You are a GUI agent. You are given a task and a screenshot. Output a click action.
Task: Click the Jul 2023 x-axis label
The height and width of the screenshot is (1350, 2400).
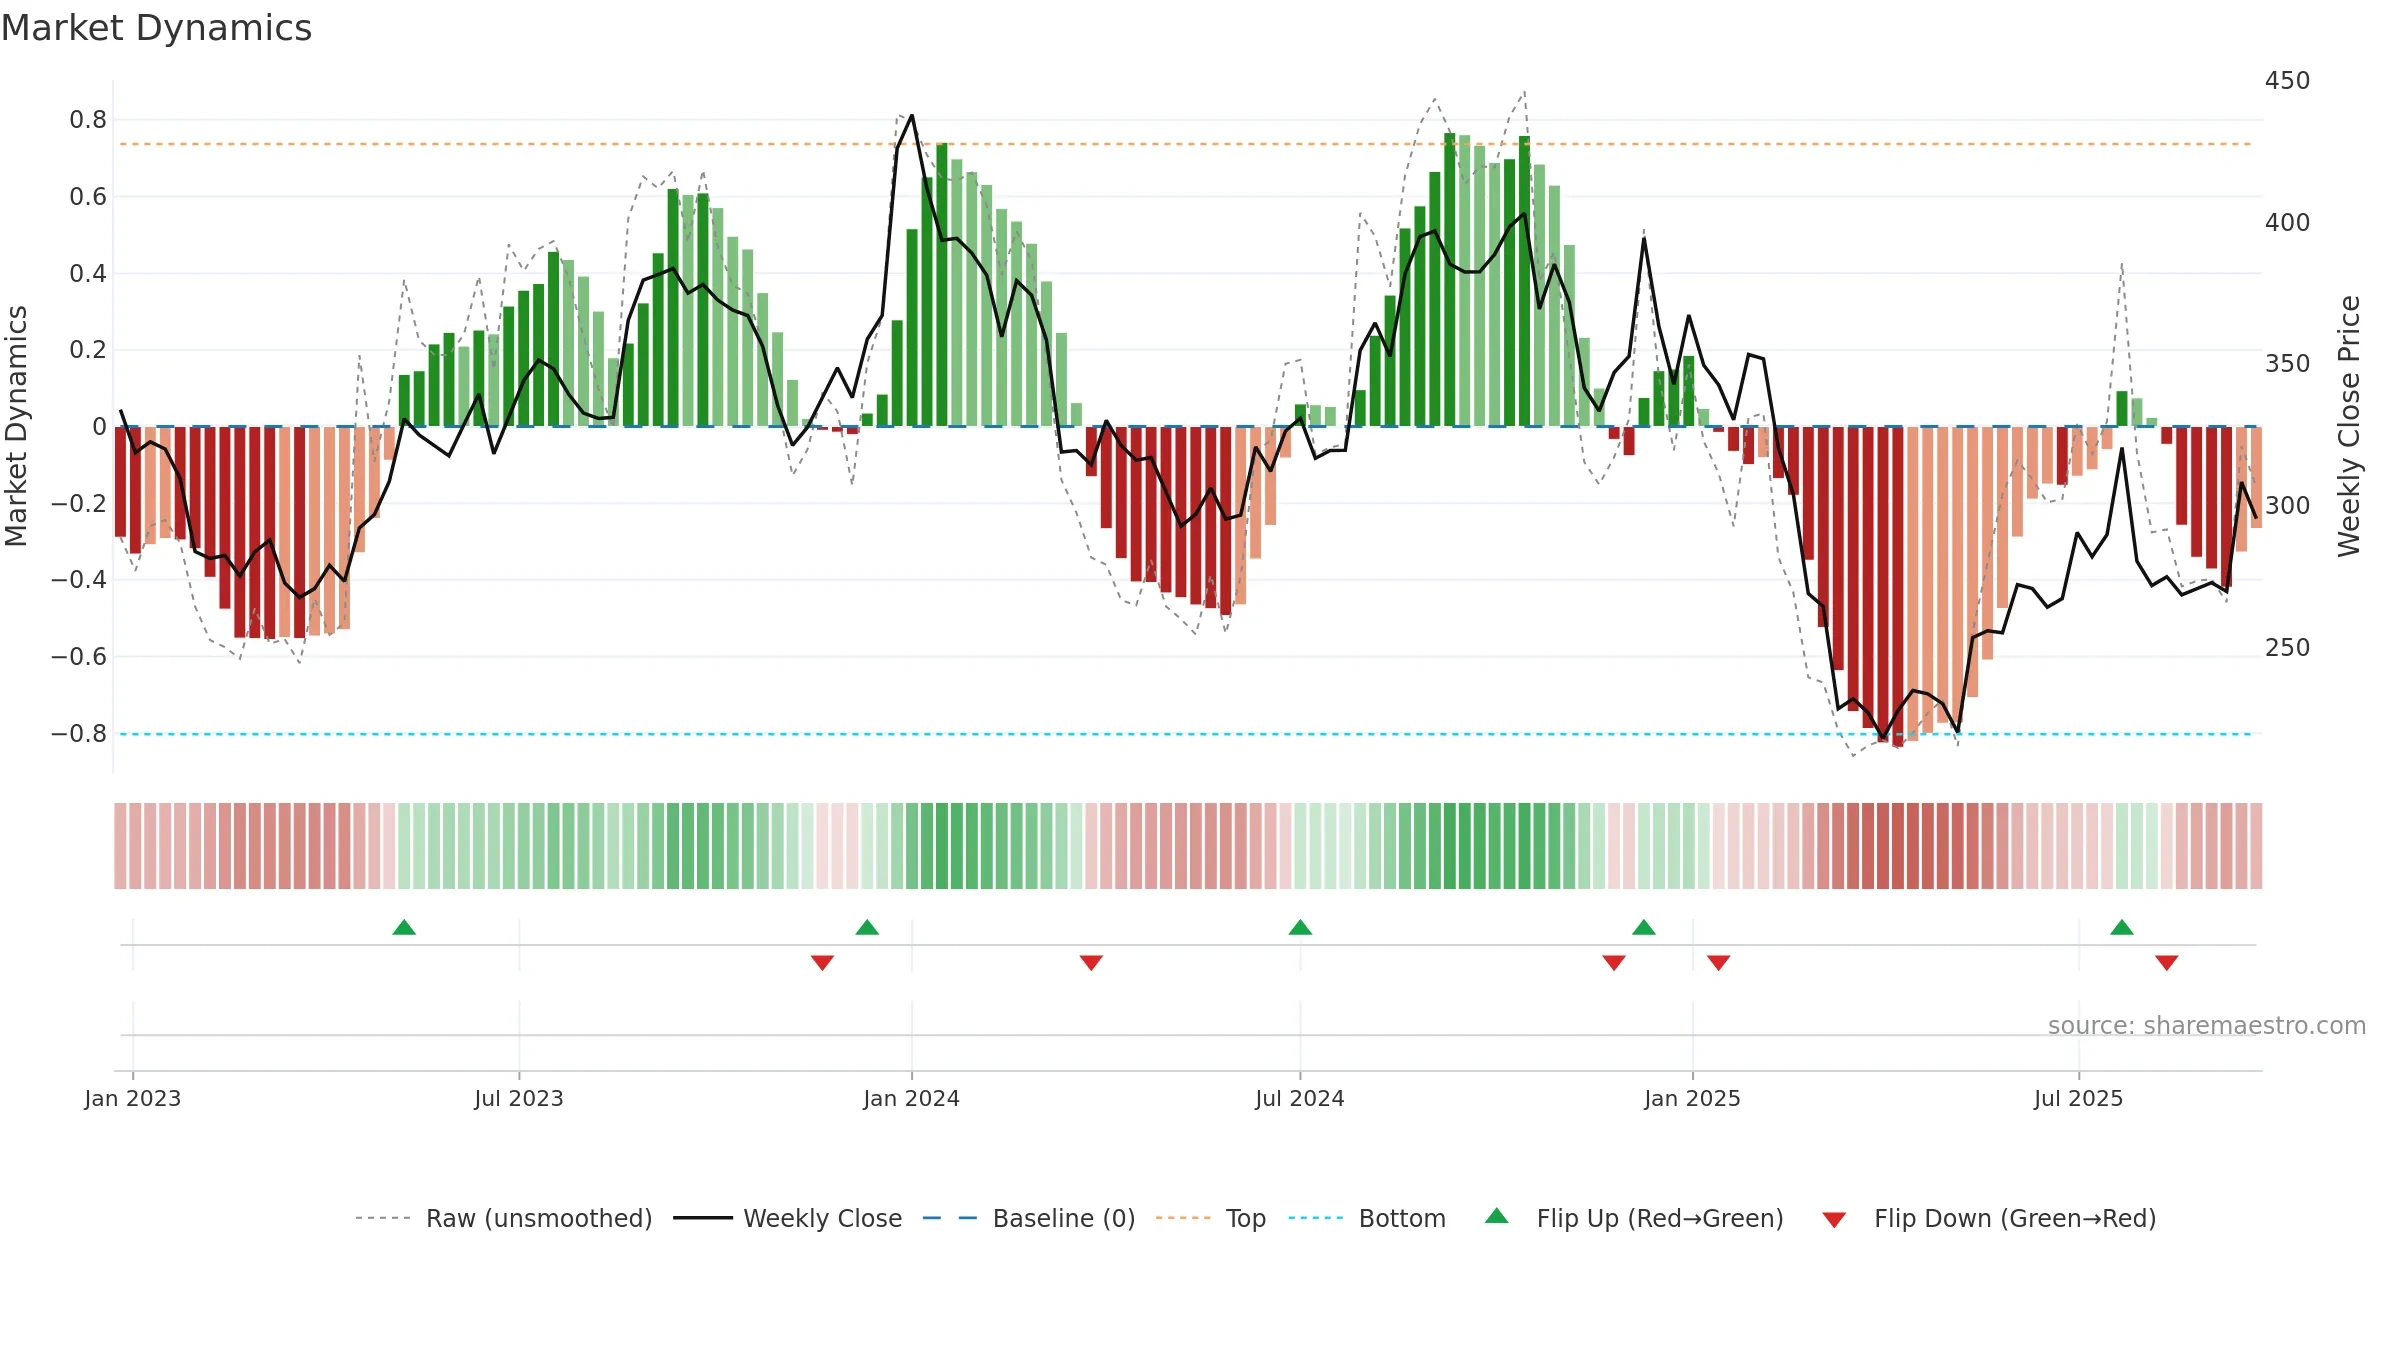tap(519, 1098)
